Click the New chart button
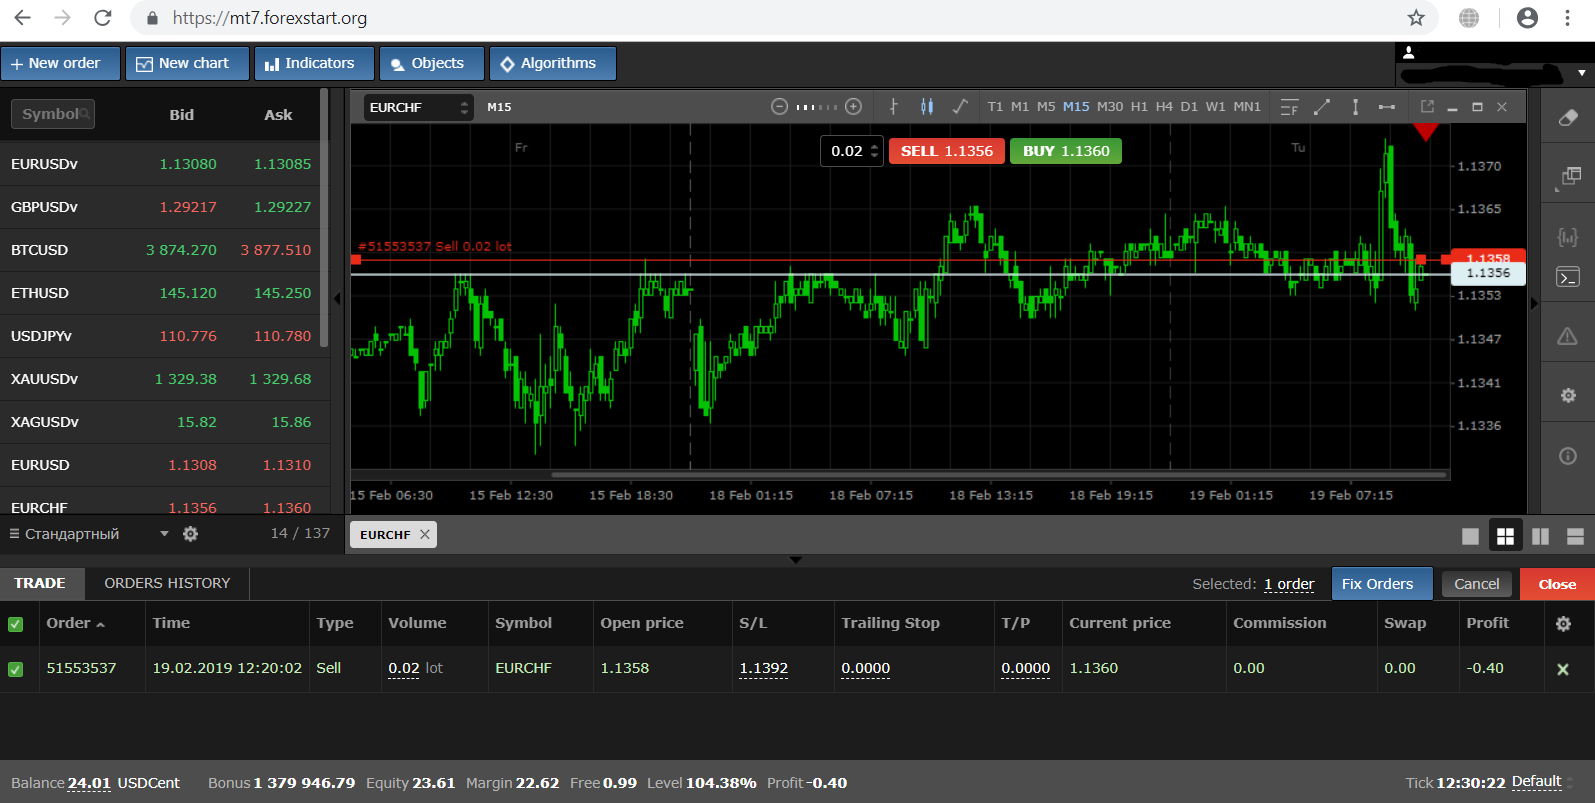The width and height of the screenshot is (1595, 803). [187, 63]
